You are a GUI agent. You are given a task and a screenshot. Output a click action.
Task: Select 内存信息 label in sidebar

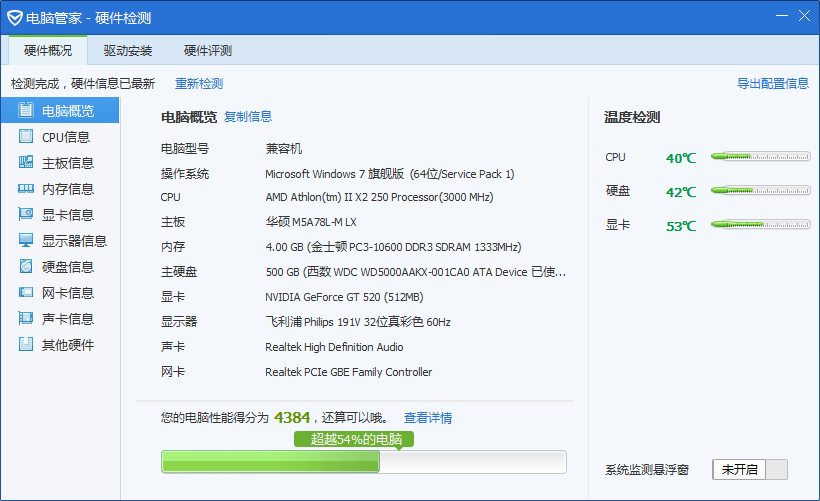coord(67,189)
